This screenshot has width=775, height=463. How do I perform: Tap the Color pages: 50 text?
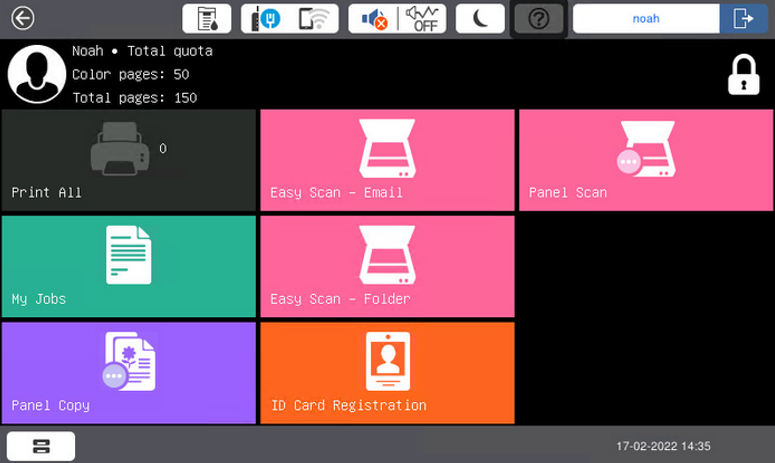point(130,75)
